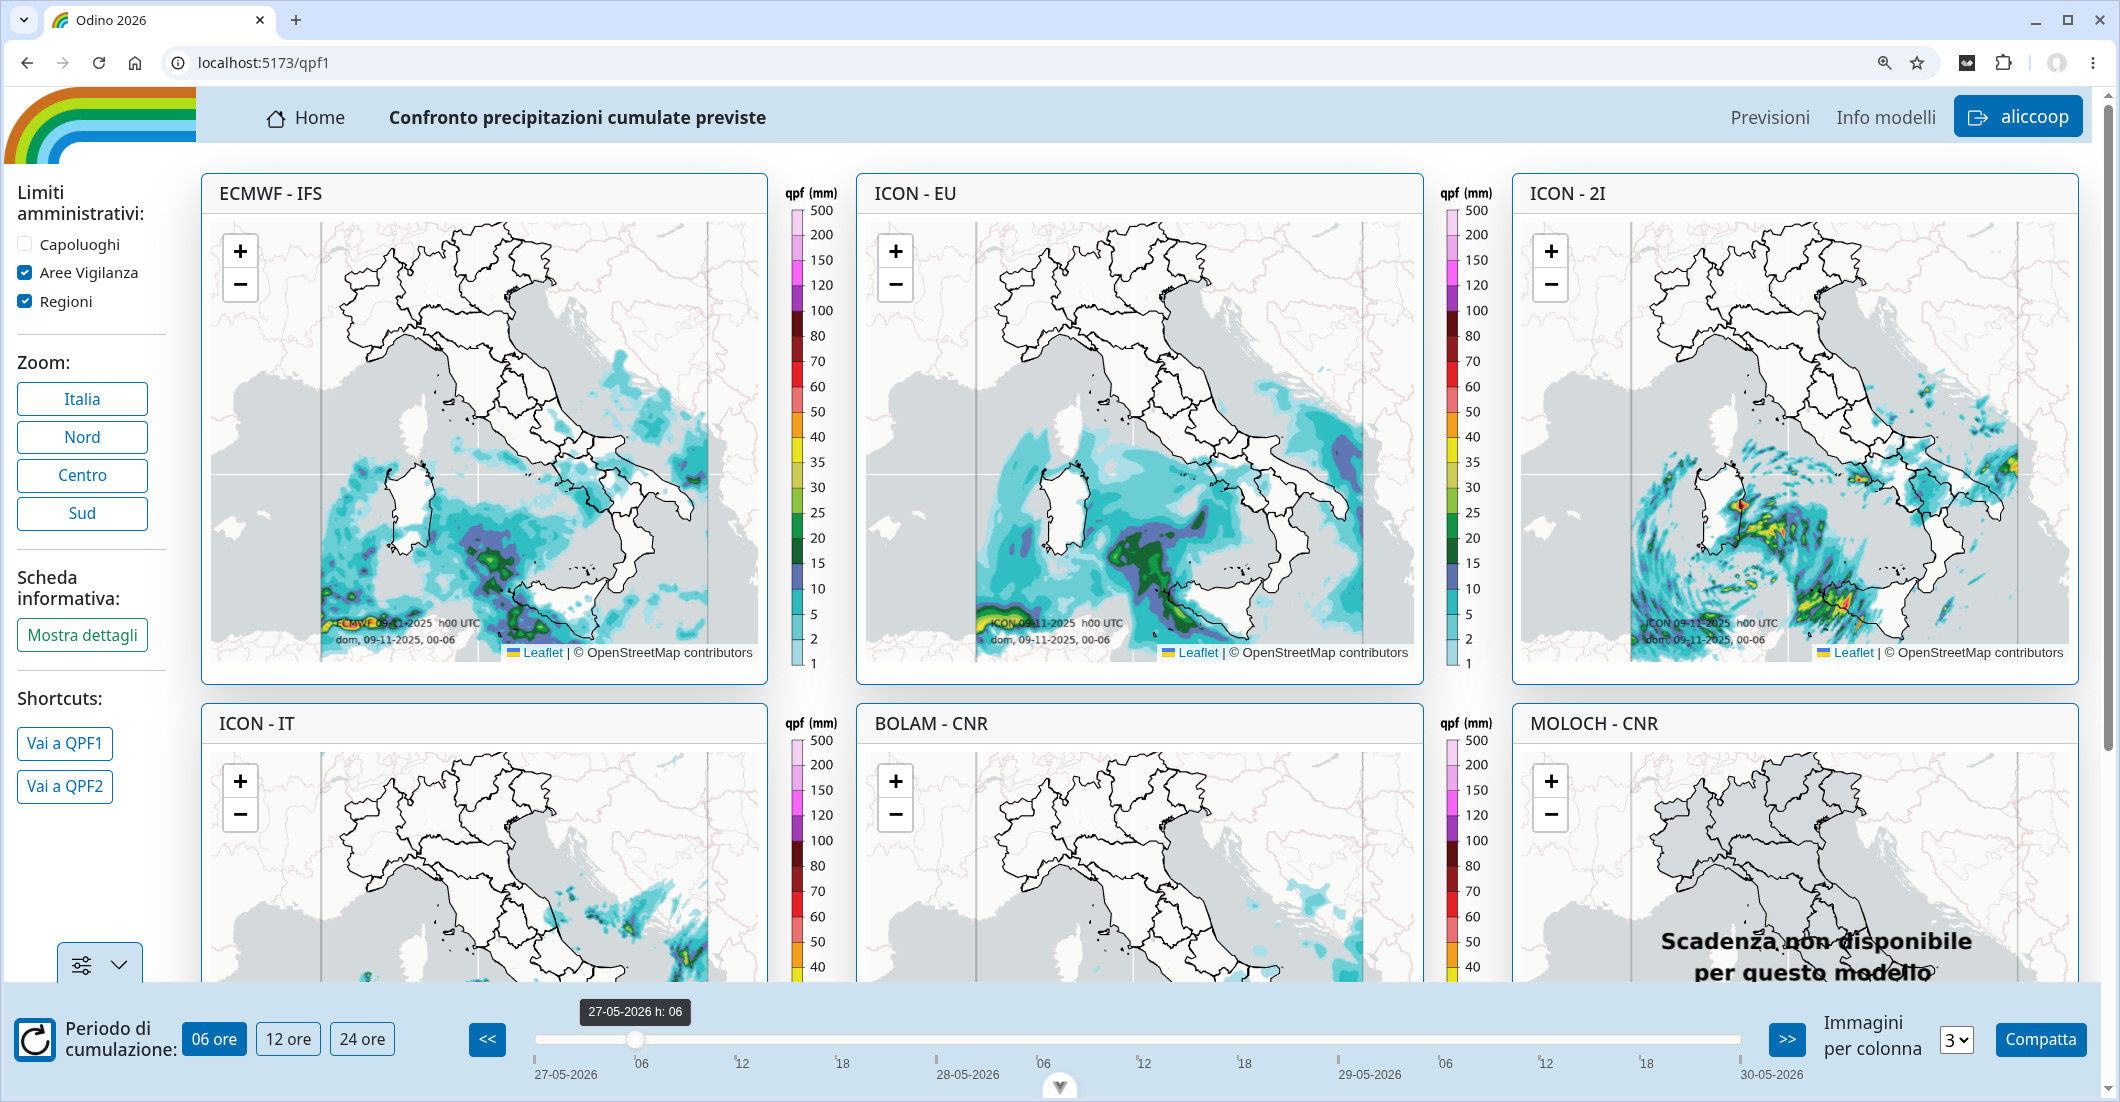Click the Leaflet link on ECMWF map

click(x=543, y=653)
